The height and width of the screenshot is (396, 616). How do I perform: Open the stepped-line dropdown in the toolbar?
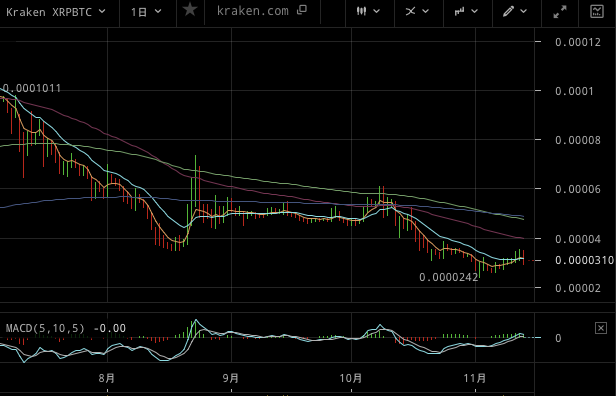point(466,11)
